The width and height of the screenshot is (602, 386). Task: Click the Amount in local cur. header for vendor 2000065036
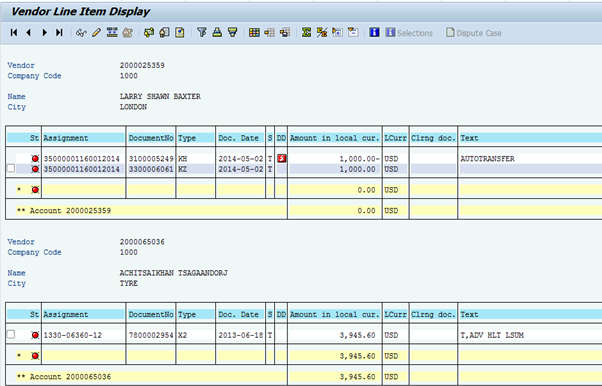(335, 314)
